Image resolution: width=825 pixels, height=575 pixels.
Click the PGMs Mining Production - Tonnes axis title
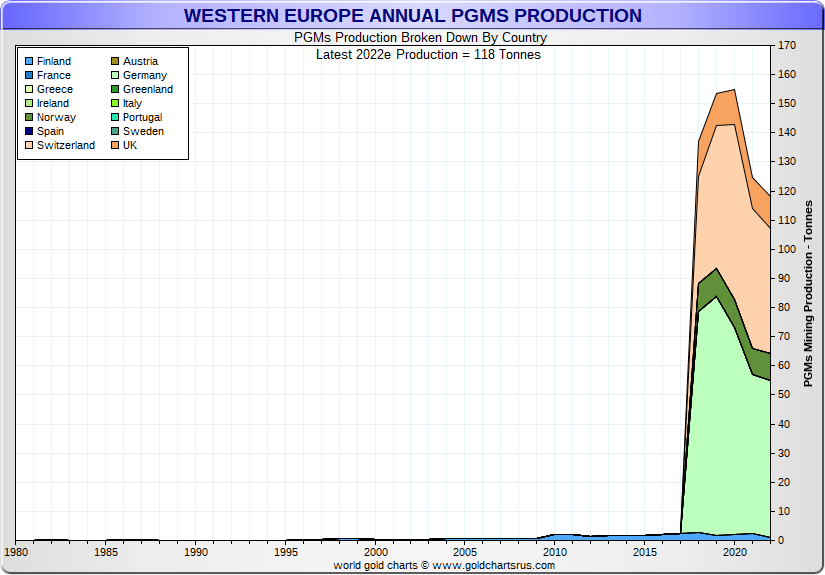pos(809,293)
